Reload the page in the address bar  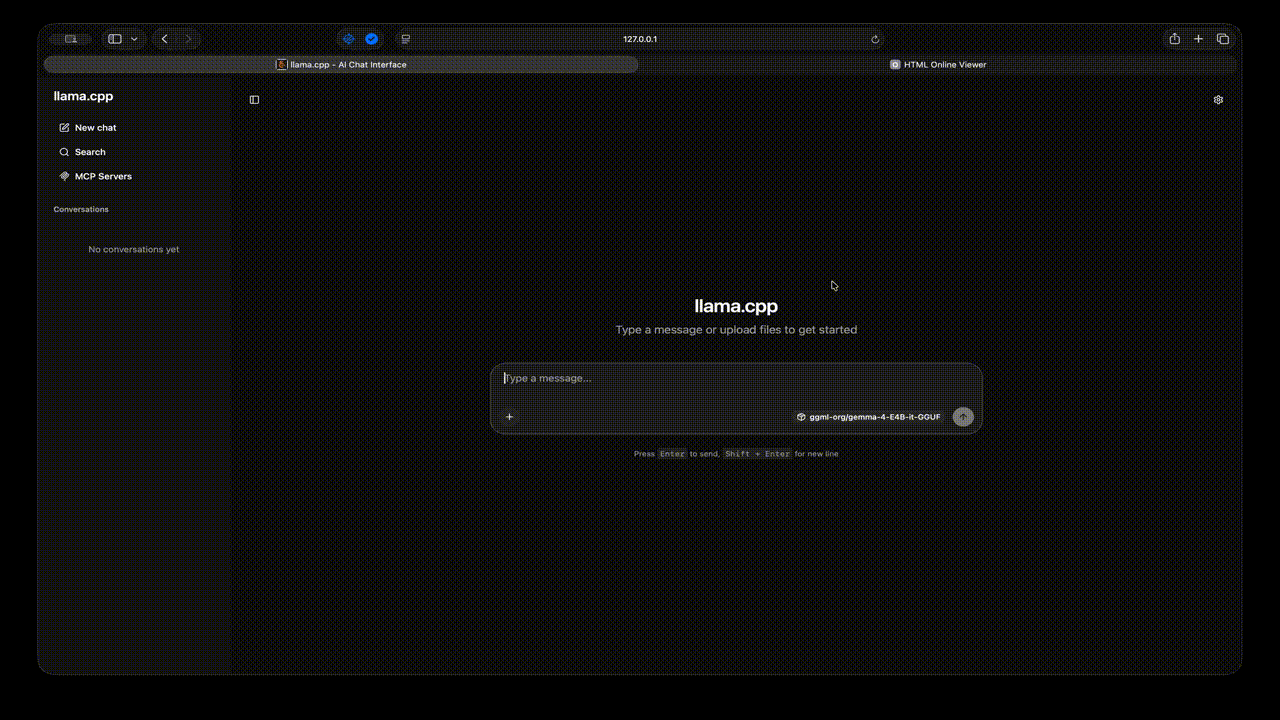click(x=875, y=39)
